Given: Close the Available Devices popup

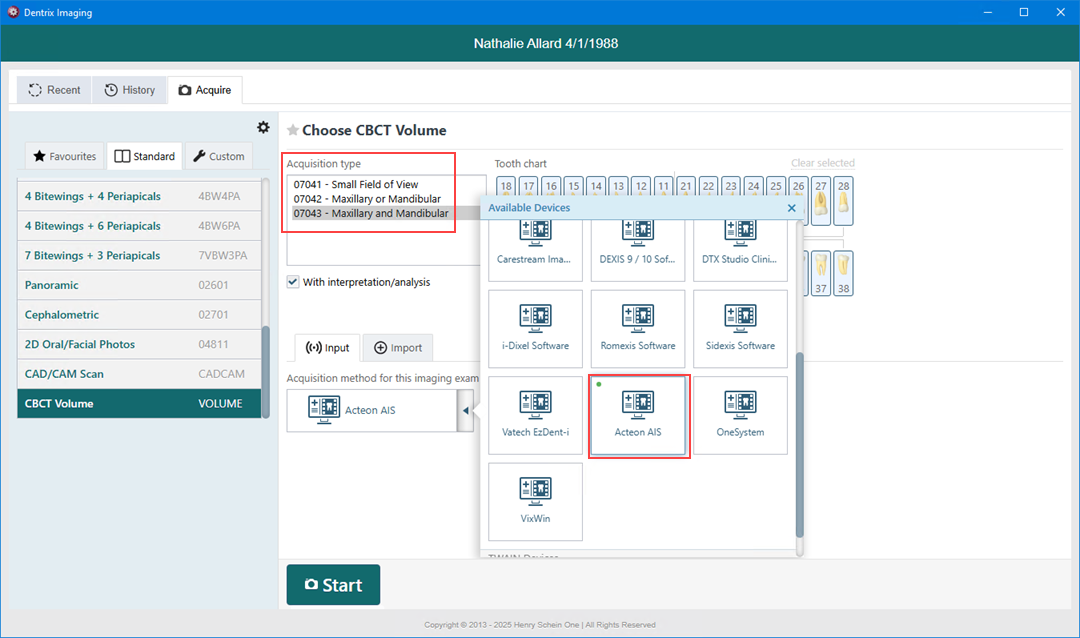Looking at the screenshot, I should (792, 208).
